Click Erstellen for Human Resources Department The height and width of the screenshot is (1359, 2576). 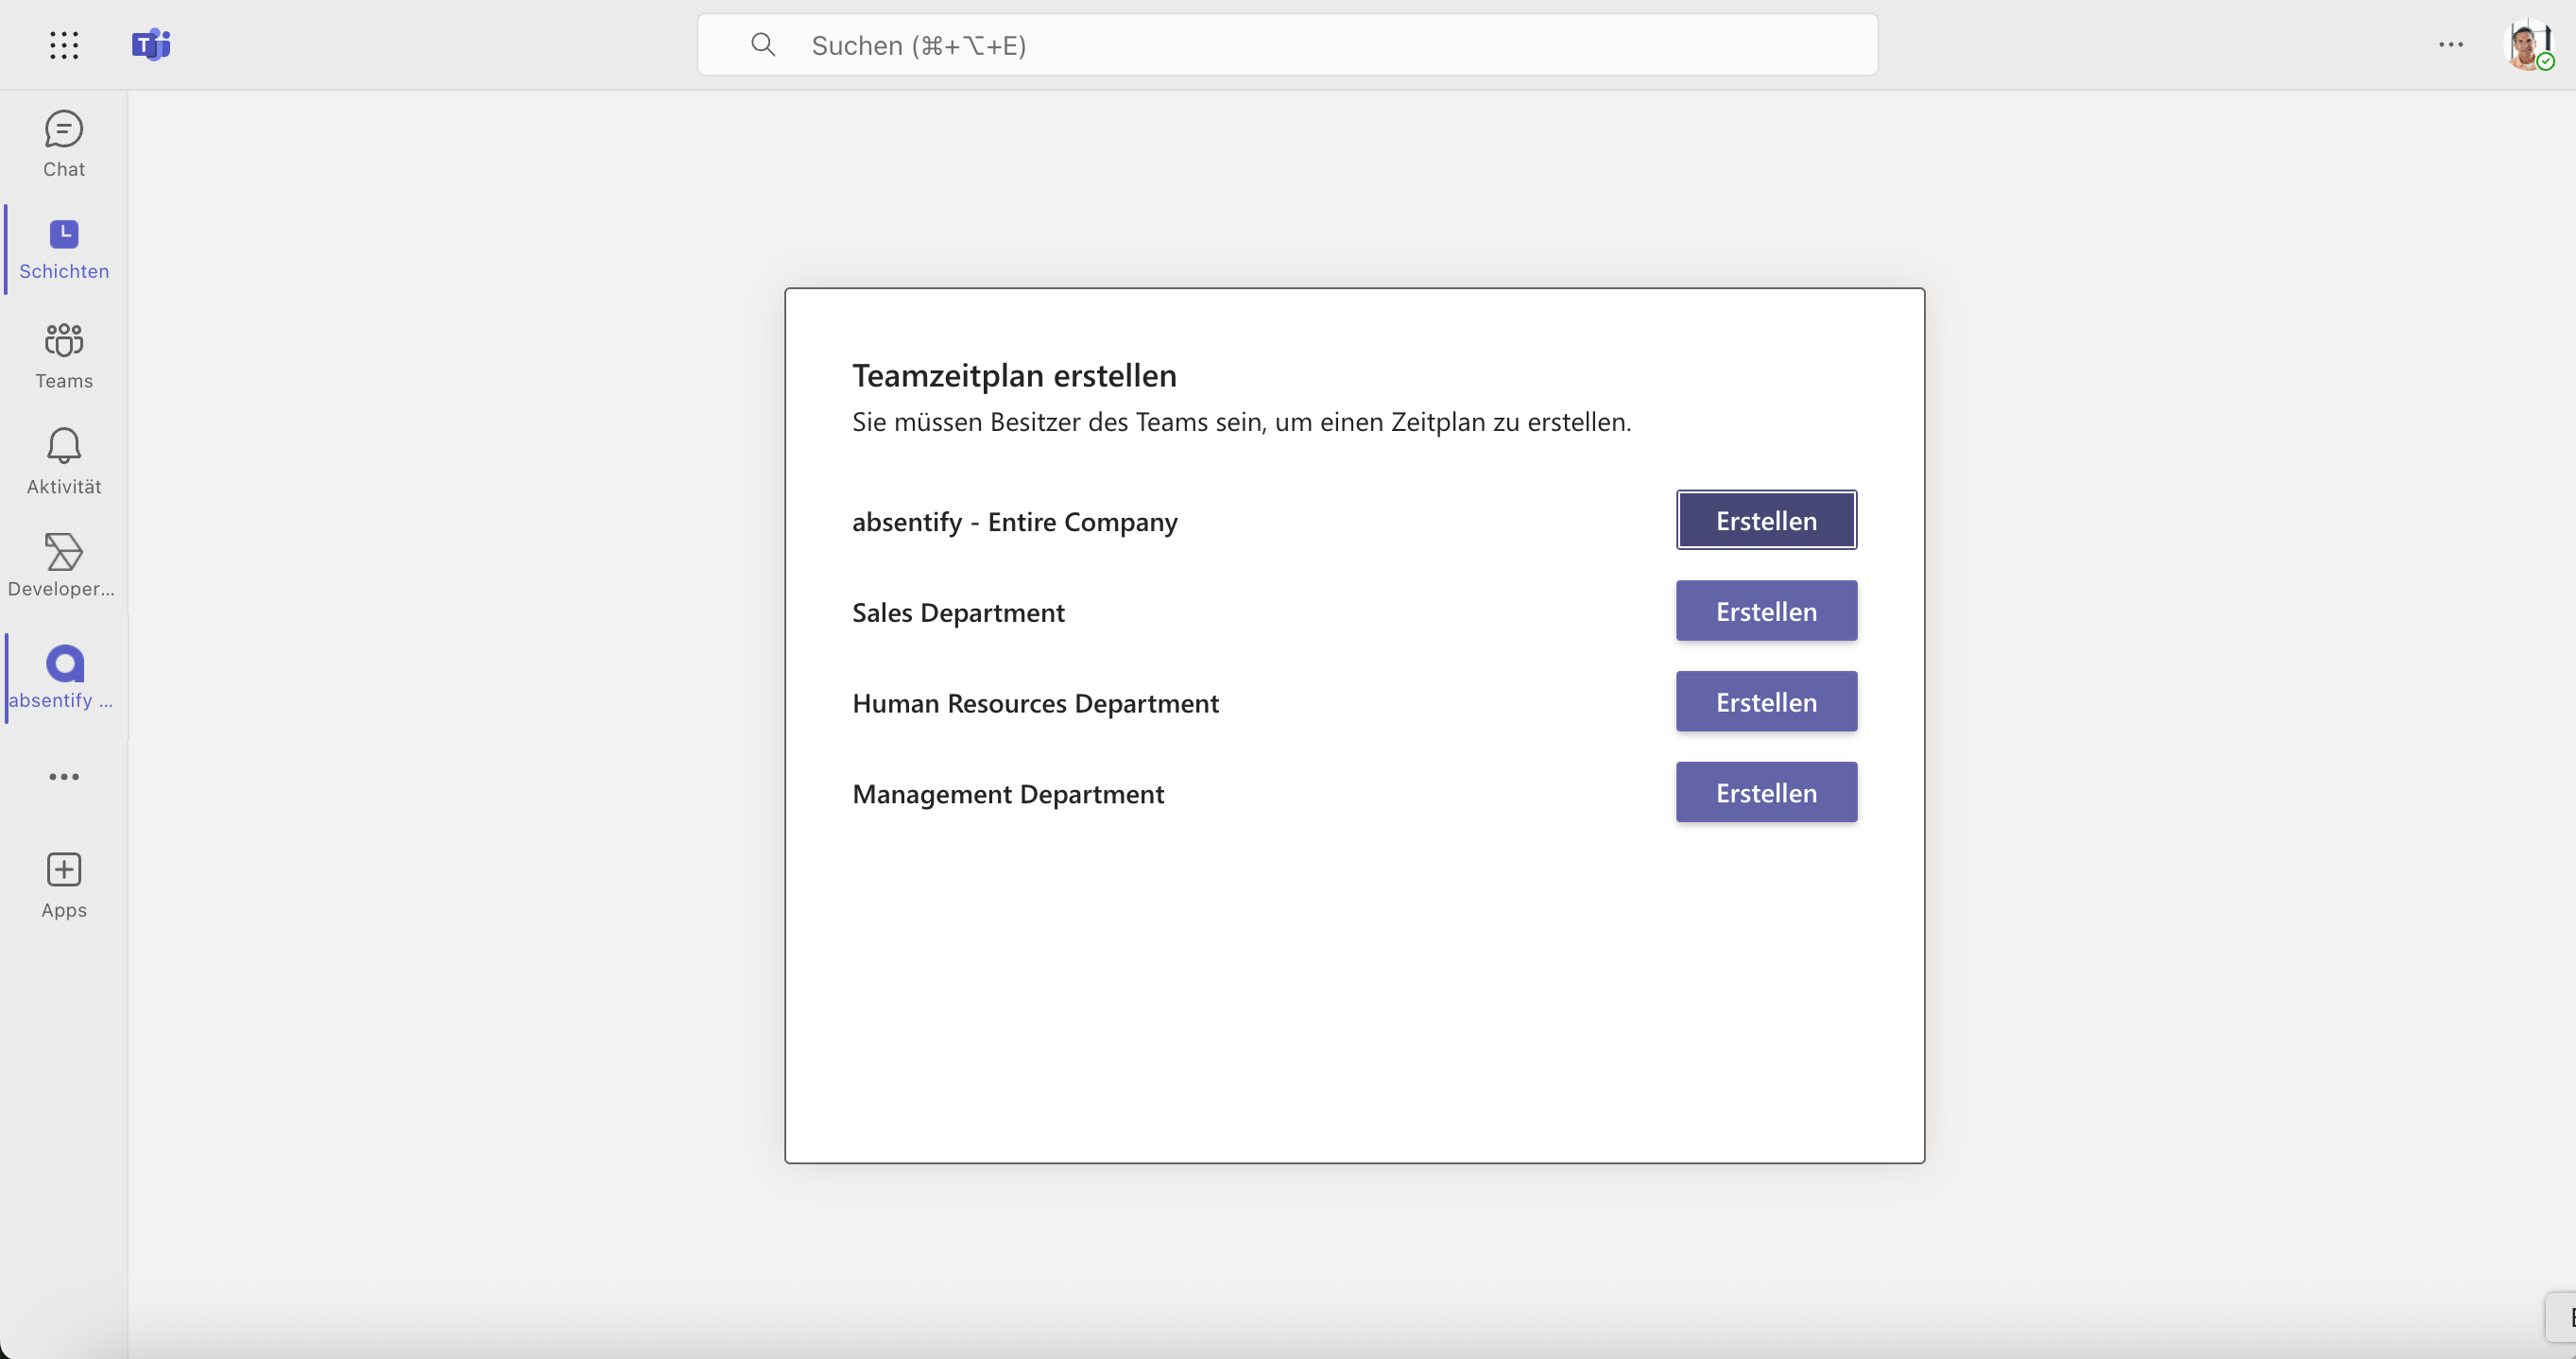point(1766,702)
